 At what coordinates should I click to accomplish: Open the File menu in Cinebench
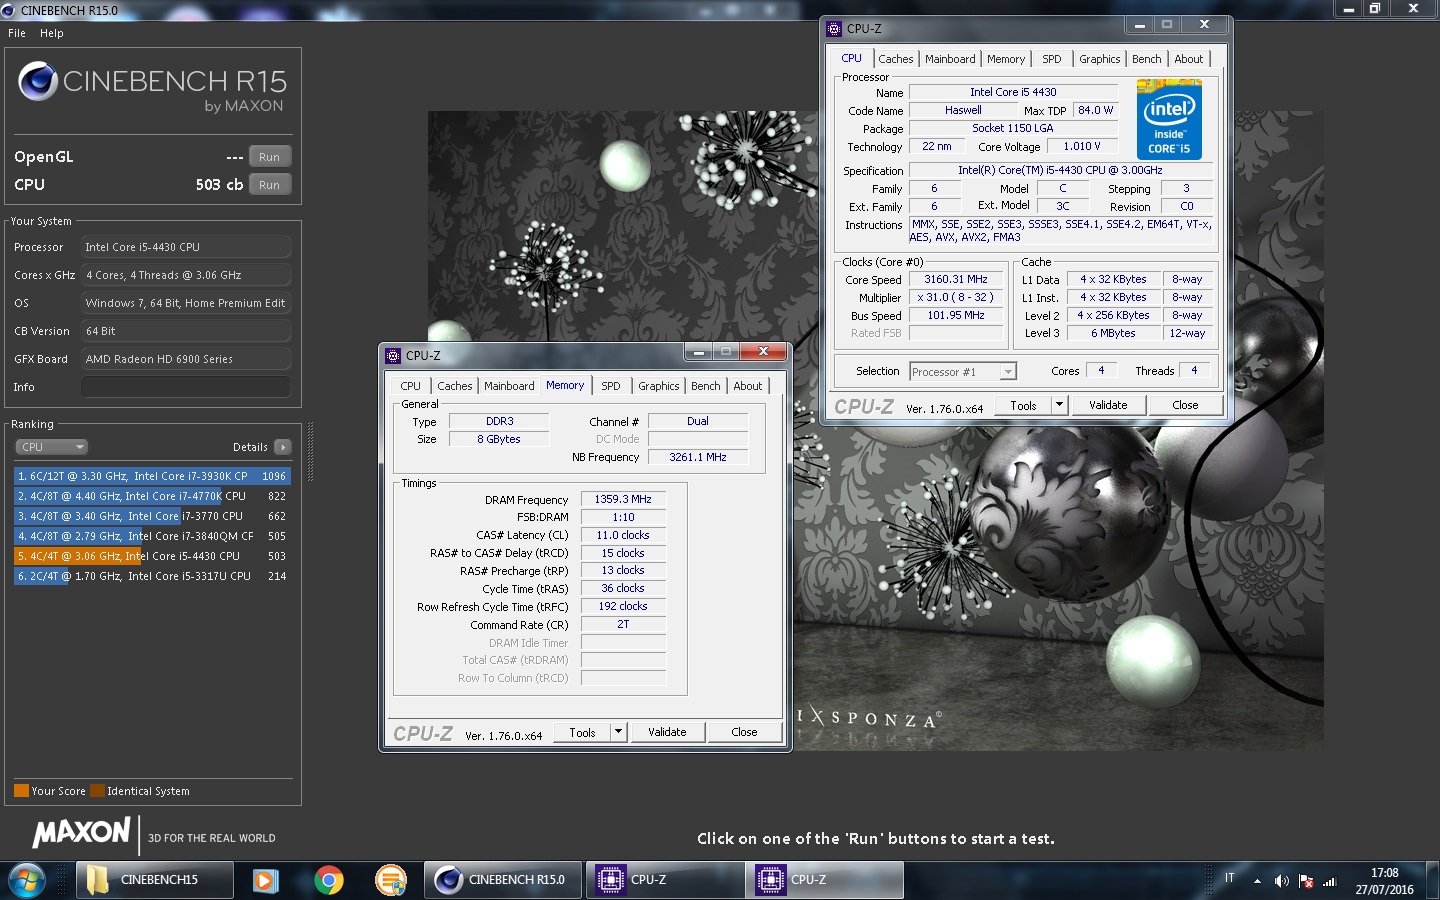17,33
